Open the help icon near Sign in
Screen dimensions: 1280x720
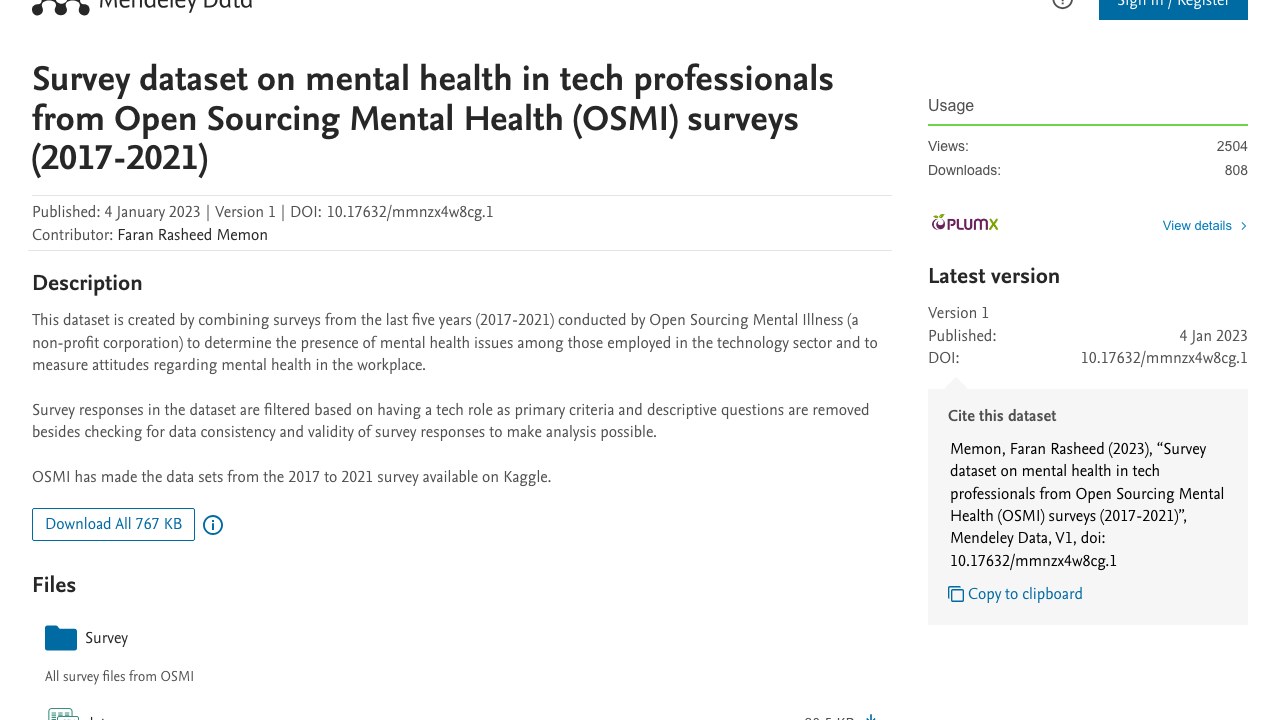tap(1062, 4)
